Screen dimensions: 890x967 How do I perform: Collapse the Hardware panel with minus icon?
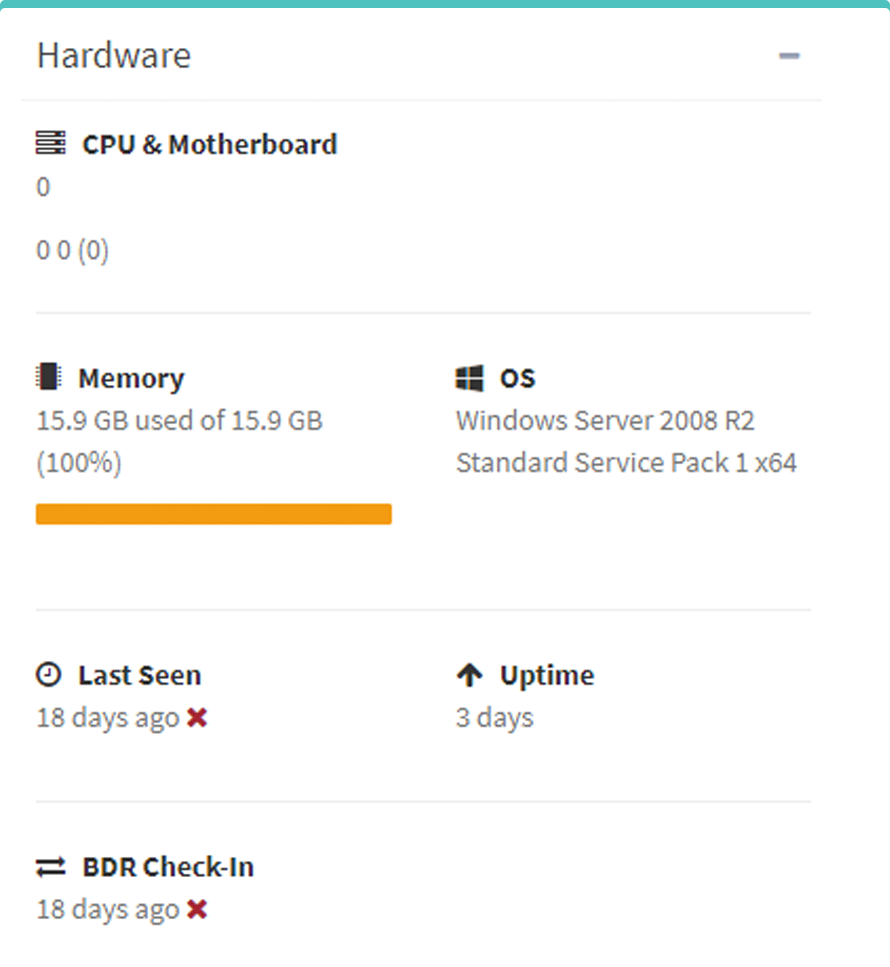(x=789, y=56)
